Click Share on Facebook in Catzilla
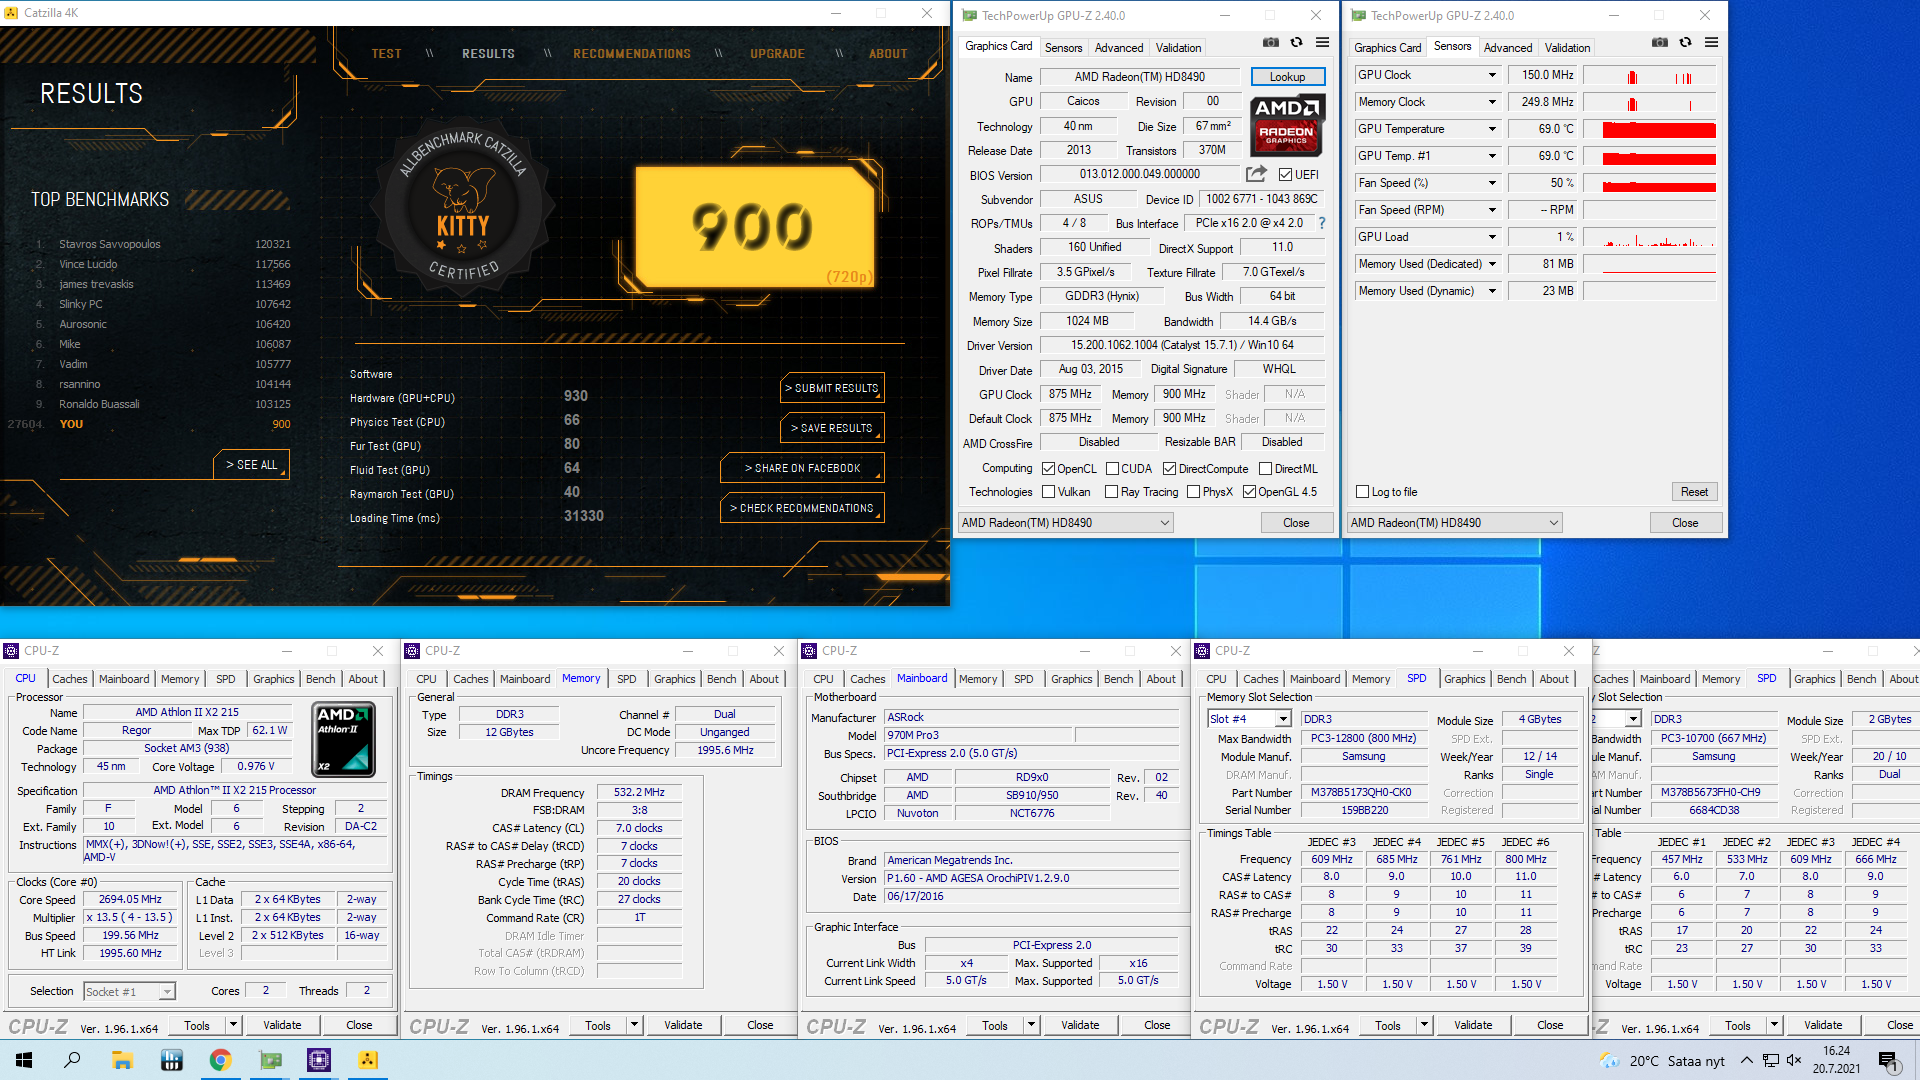This screenshot has height=1080, width=1920. 802,468
